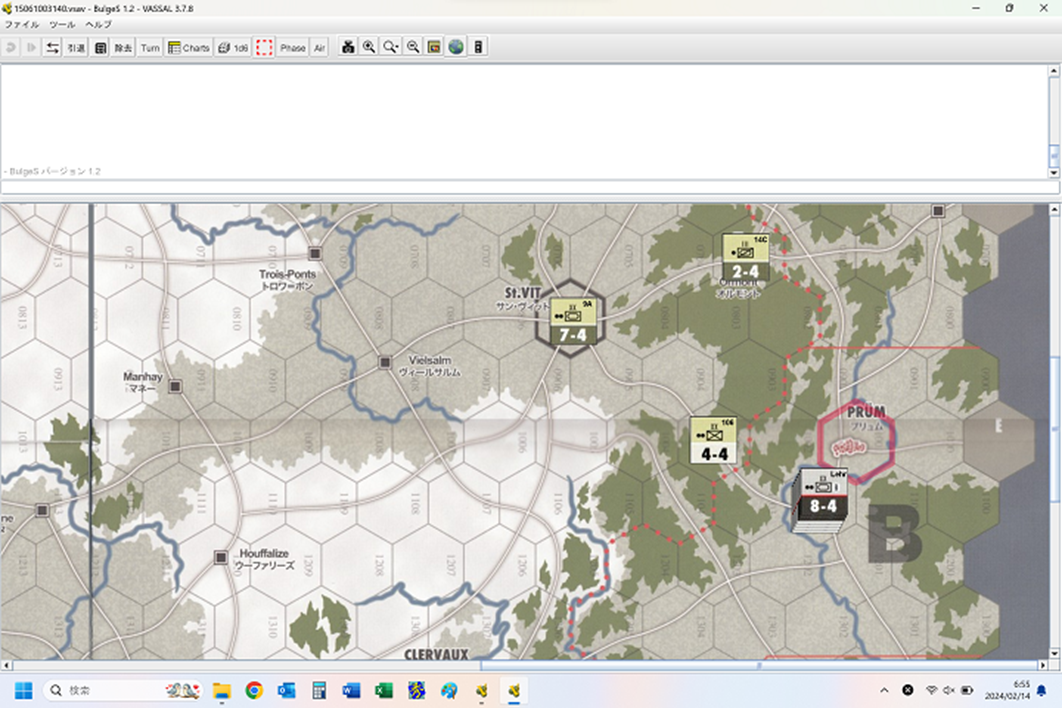Open the Windows Start menu
Image resolution: width=1062 pixels, height=708 pixels.
[x=24, y=690]
